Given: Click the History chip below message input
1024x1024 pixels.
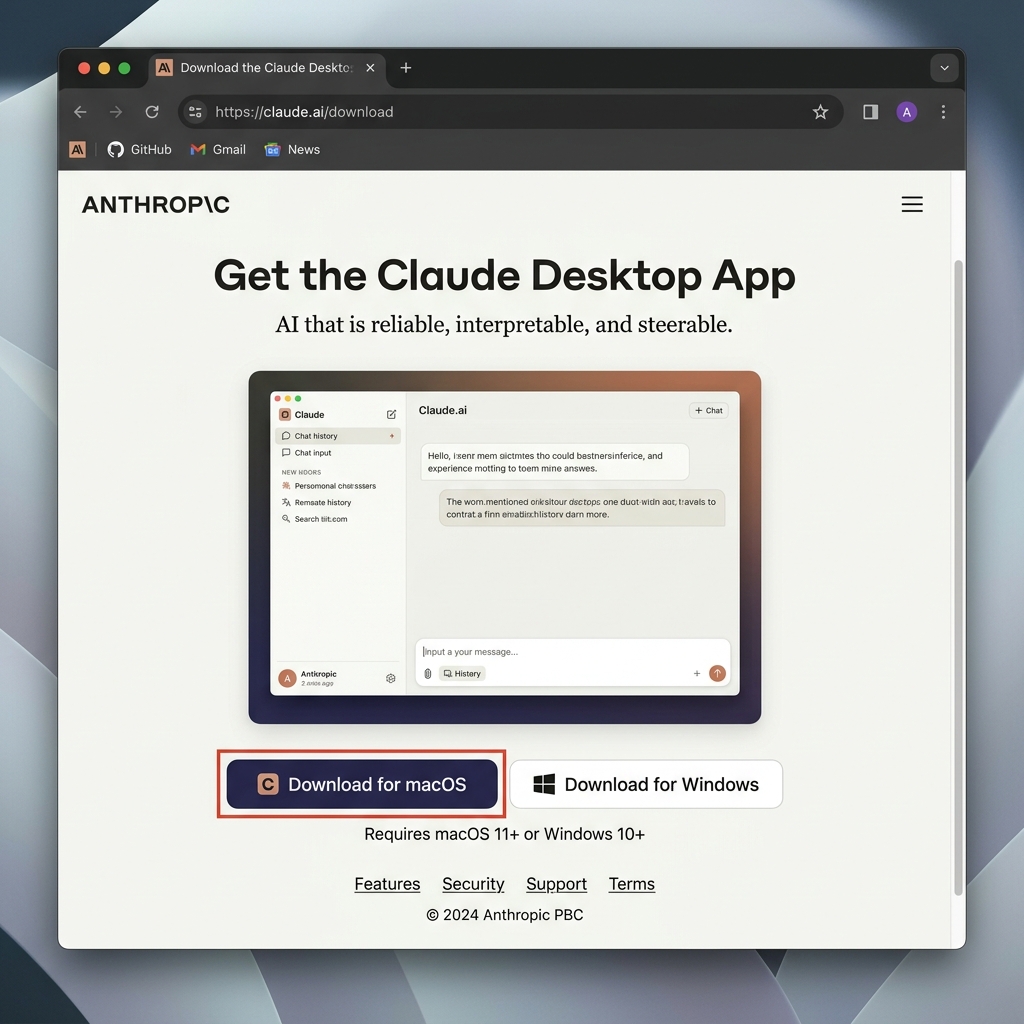Looking at the screenshot, I should pyautogui.click(x=462, y=673).
